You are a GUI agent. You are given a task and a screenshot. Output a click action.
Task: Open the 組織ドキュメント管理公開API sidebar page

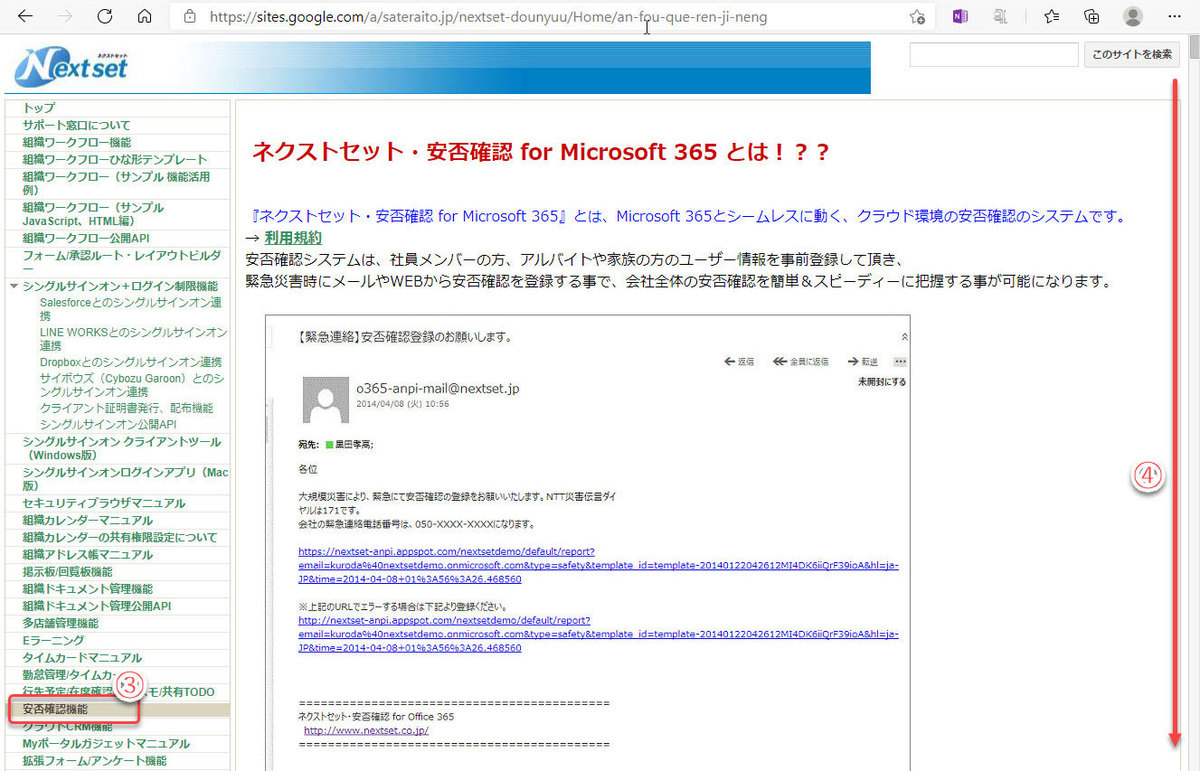pos(97,606)
